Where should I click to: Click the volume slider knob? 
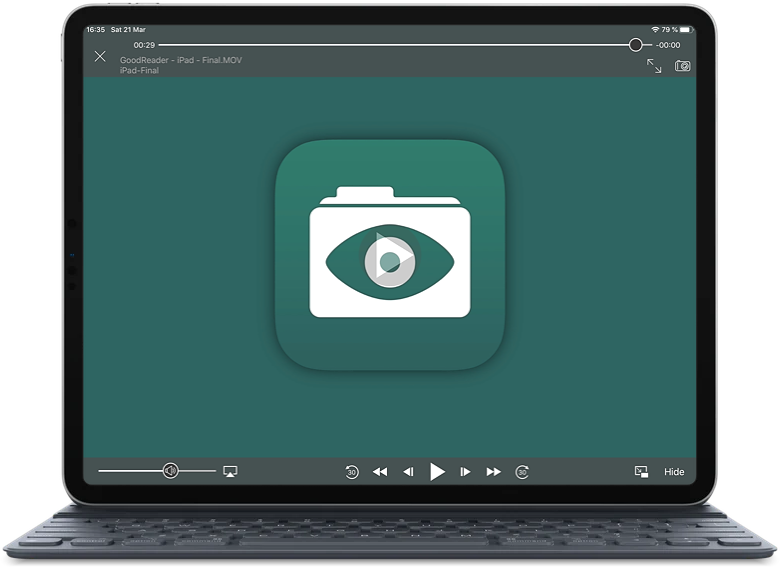(x=171, y=471)
